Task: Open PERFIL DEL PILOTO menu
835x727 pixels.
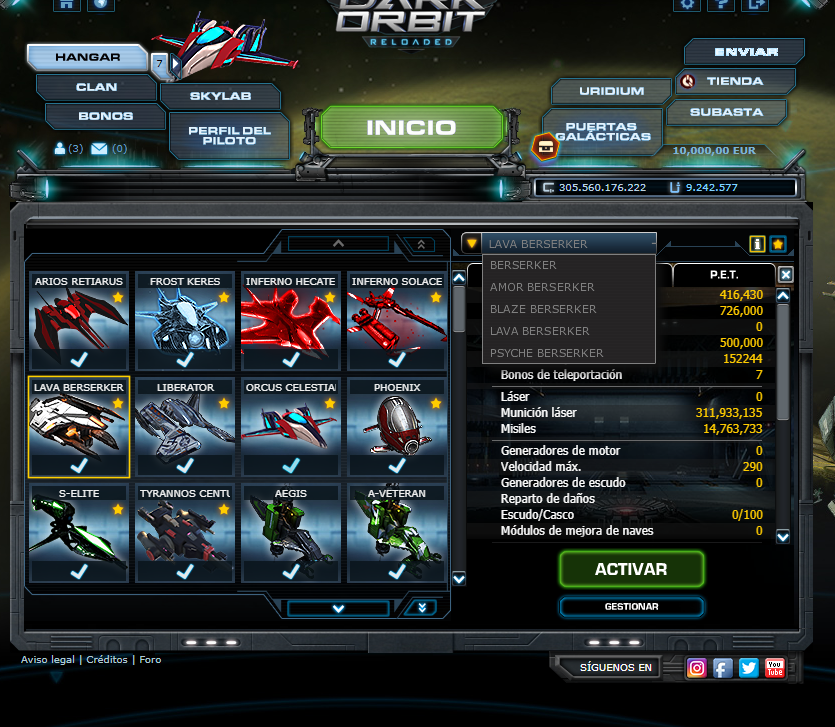Action: [x=230, y=135]
